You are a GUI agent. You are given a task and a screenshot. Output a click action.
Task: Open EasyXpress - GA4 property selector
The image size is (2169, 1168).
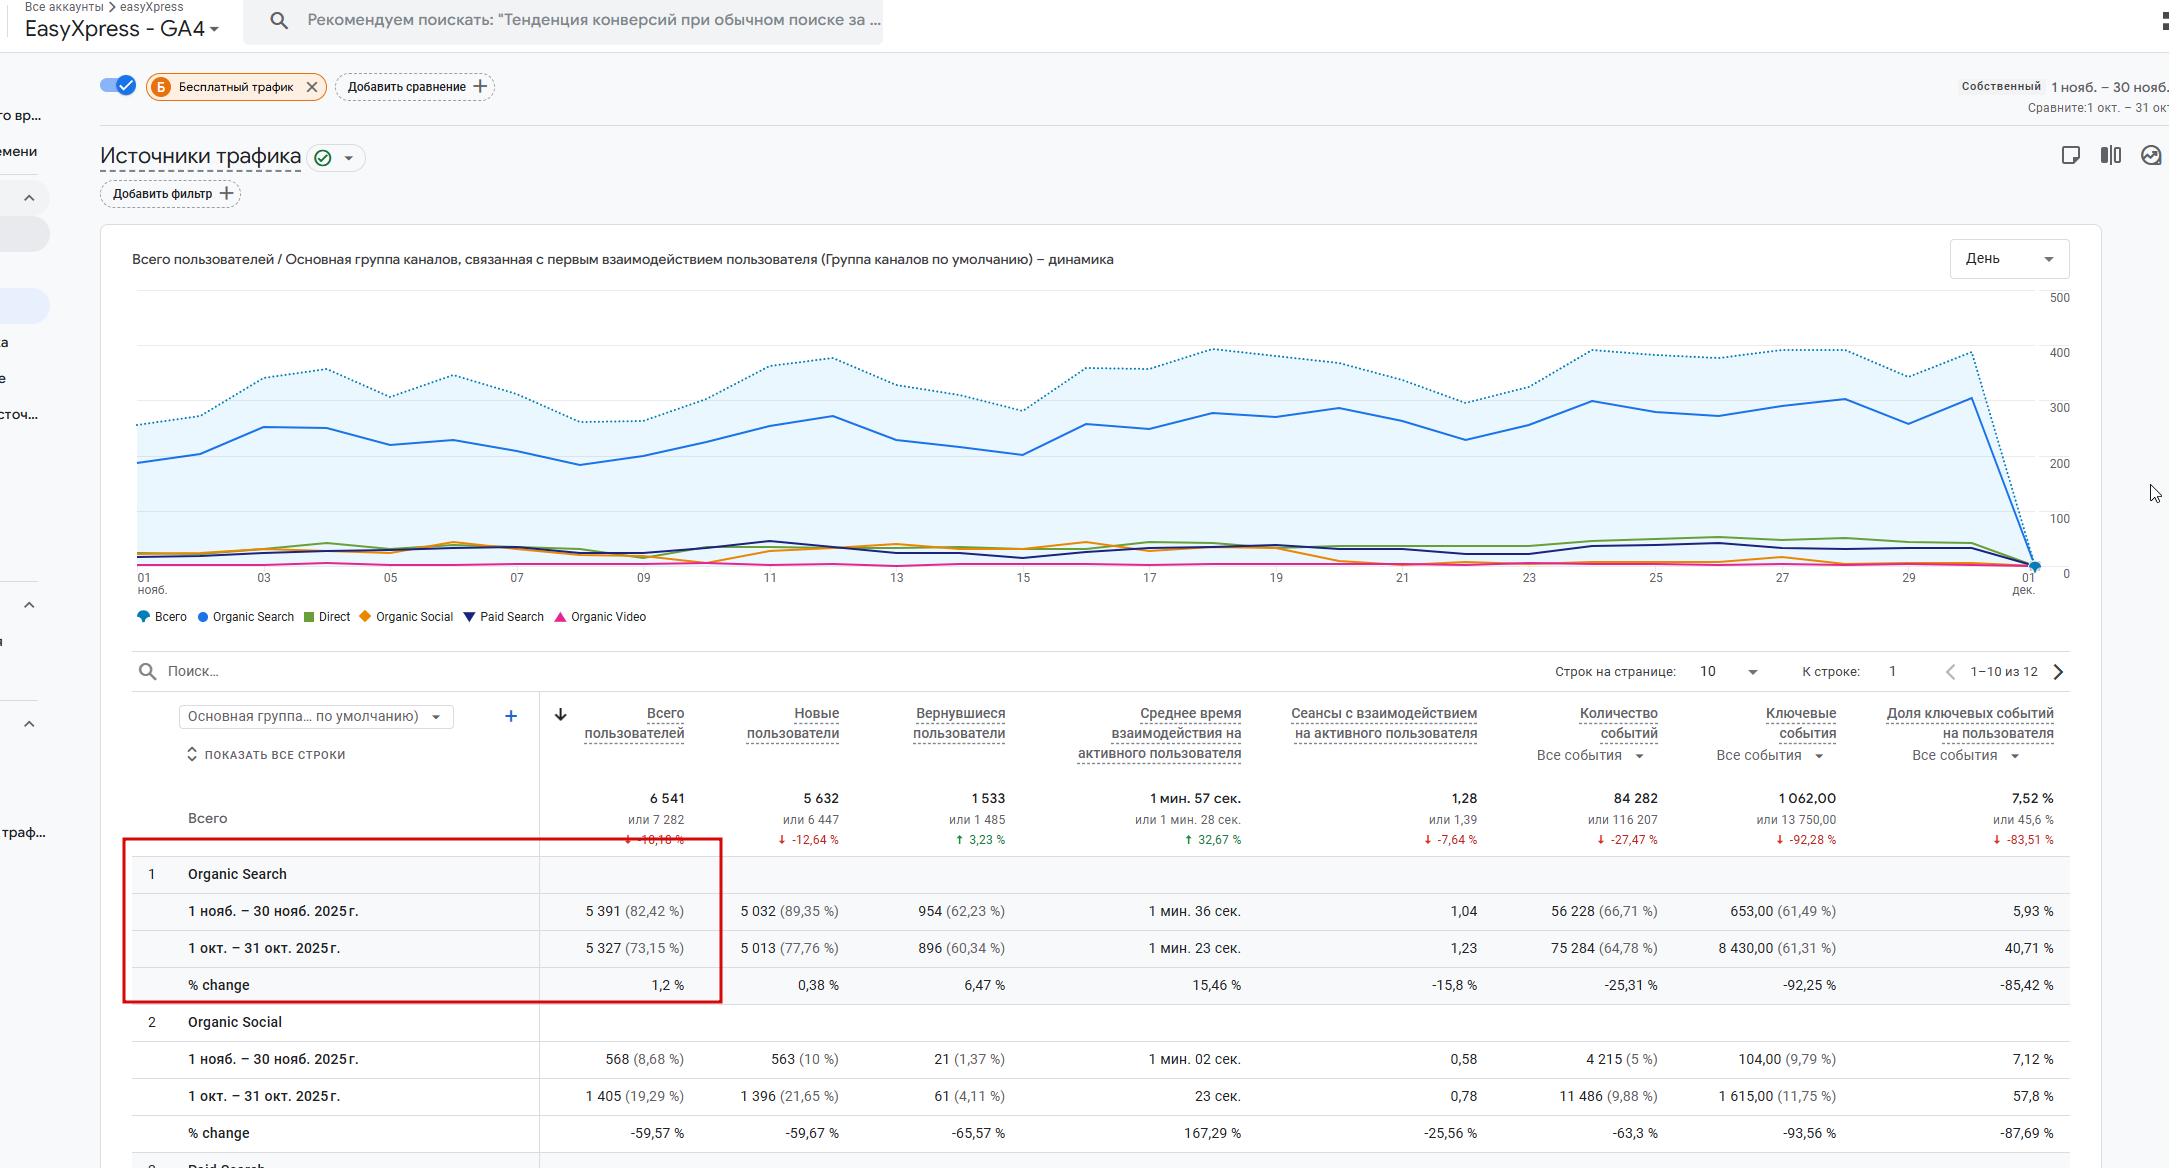tap(122, 29)
